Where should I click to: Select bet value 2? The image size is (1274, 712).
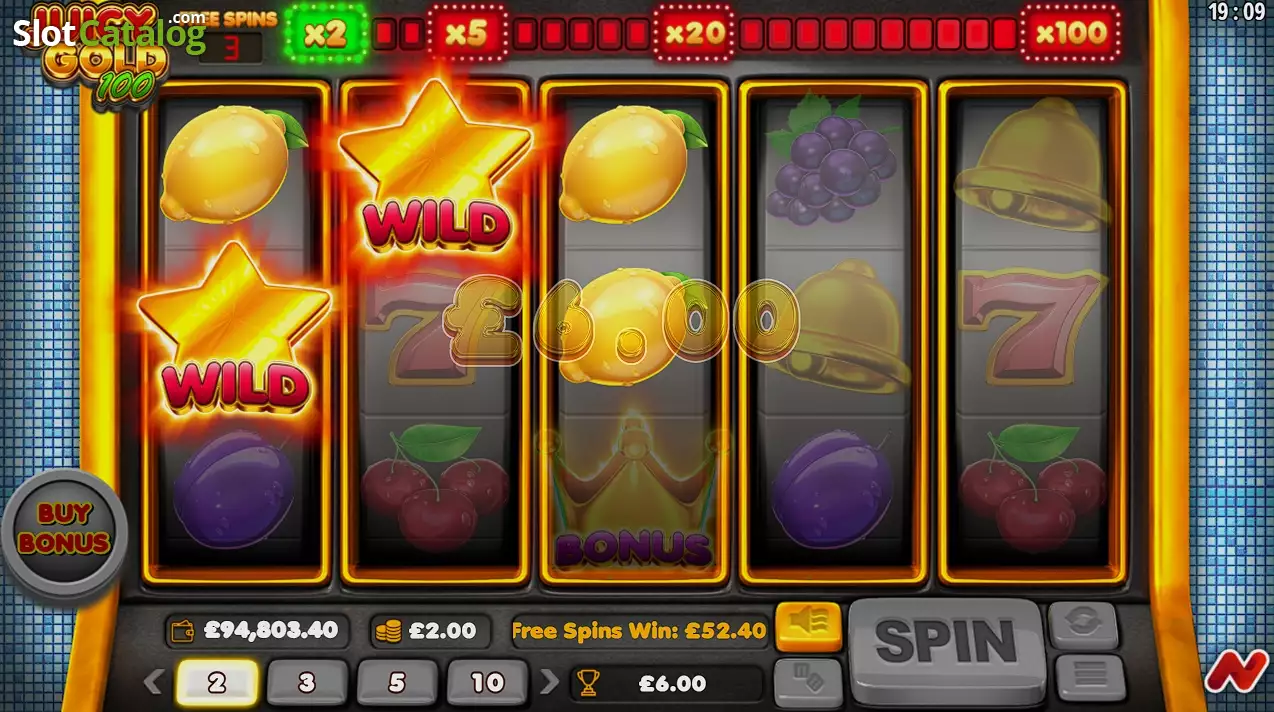(217, 683)
